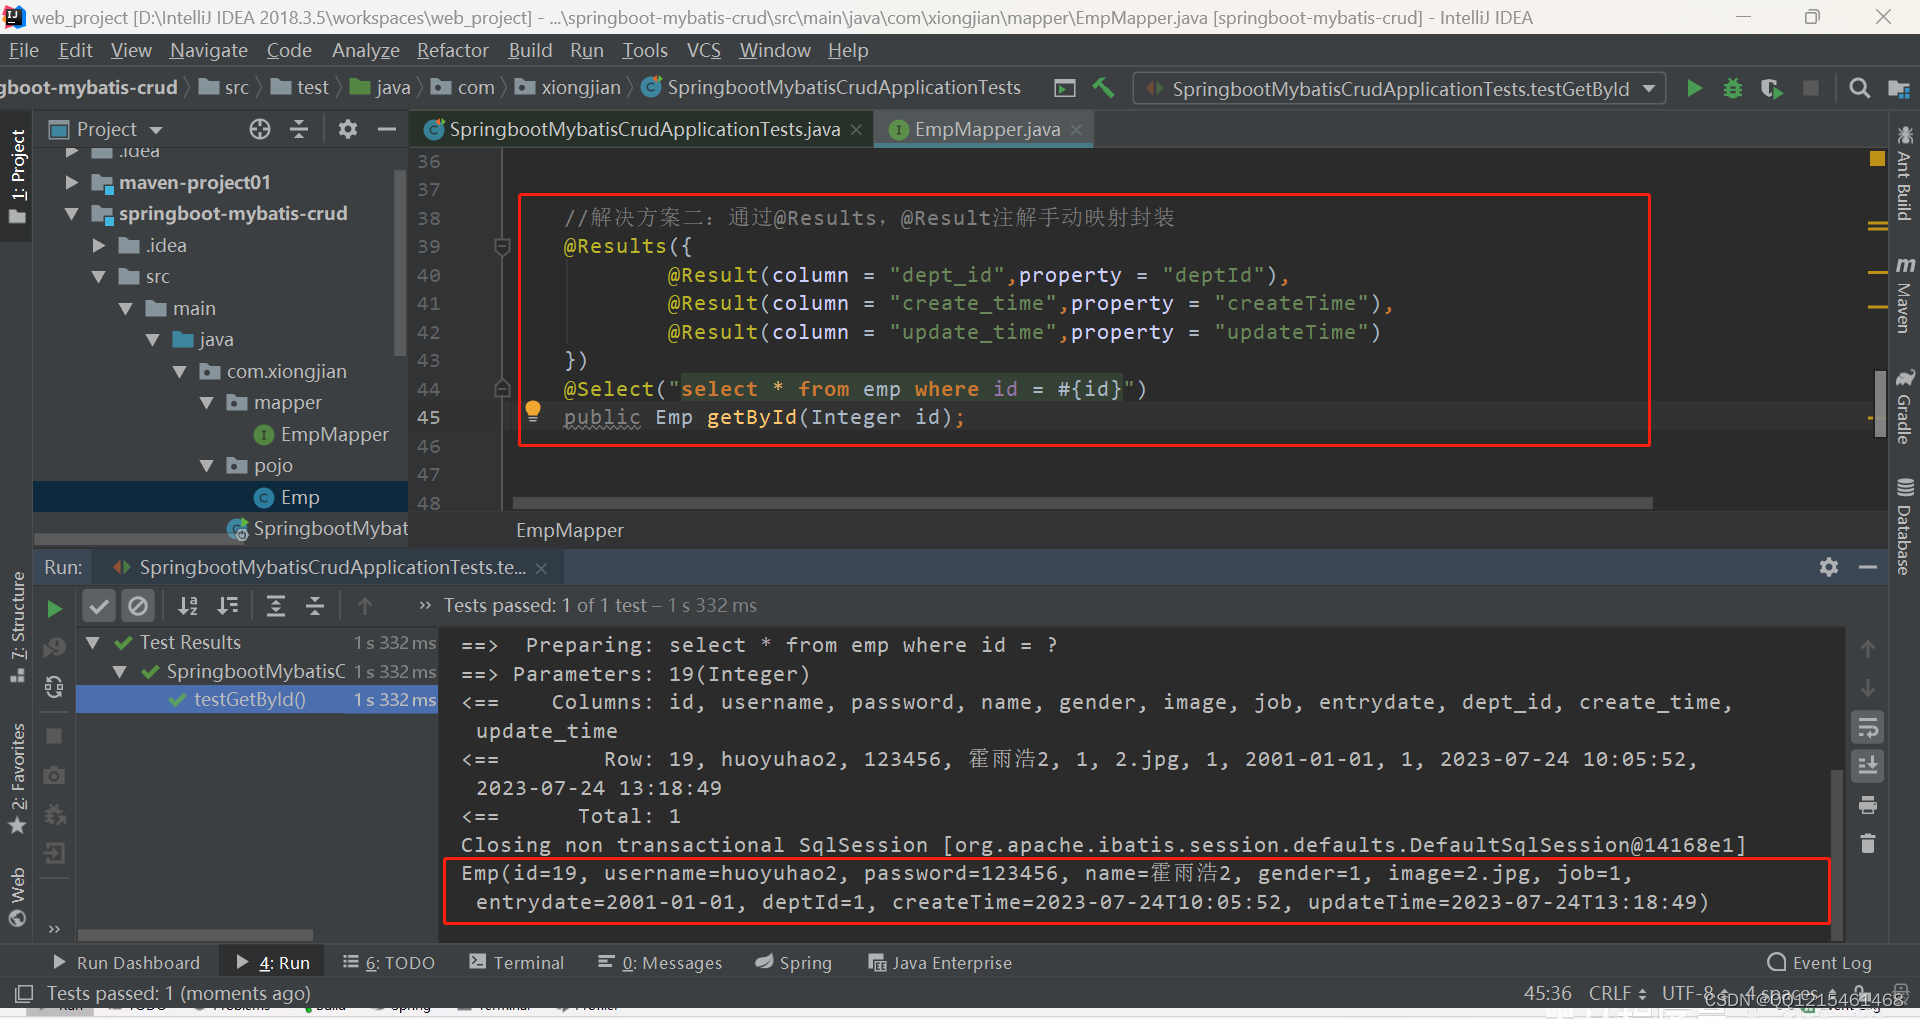Screen dimensions: 1920x1019
Task: Fold the @Results annotation at line 39
Action: click(x=503, y=246)
